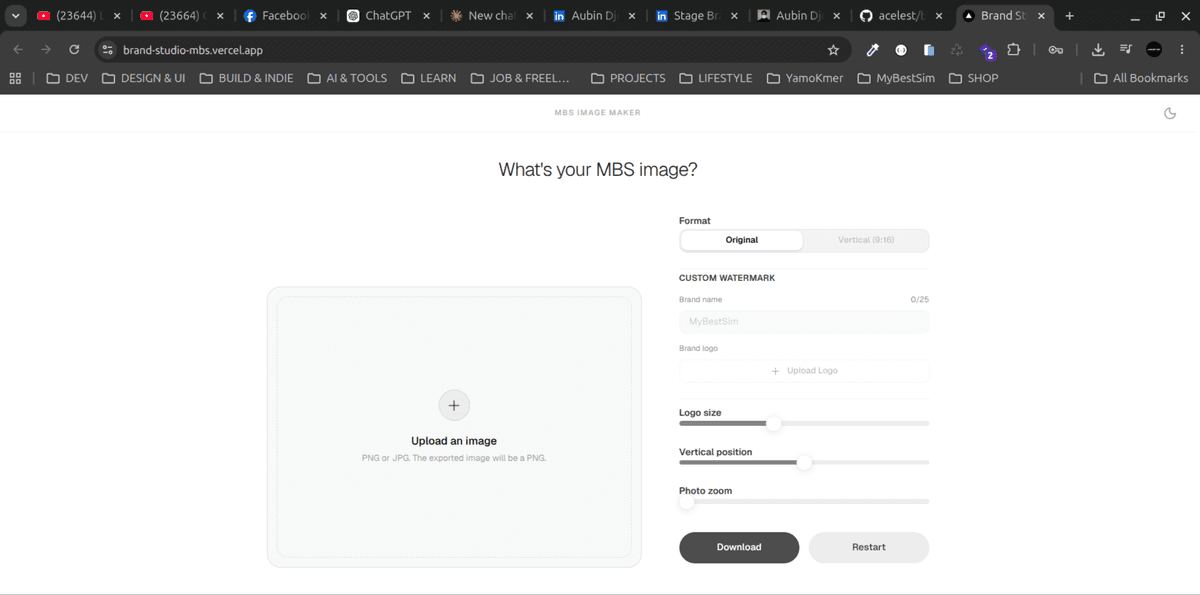The width and height of the screenshot is (1200, 595).
Task: Click the Download button
Action: [739, 547]
